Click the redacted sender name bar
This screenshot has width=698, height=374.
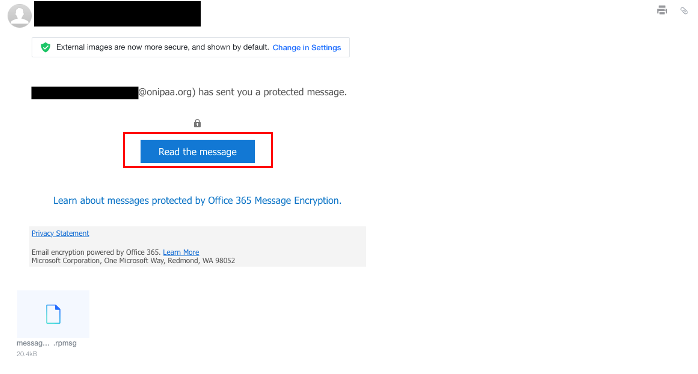(118, 14)
